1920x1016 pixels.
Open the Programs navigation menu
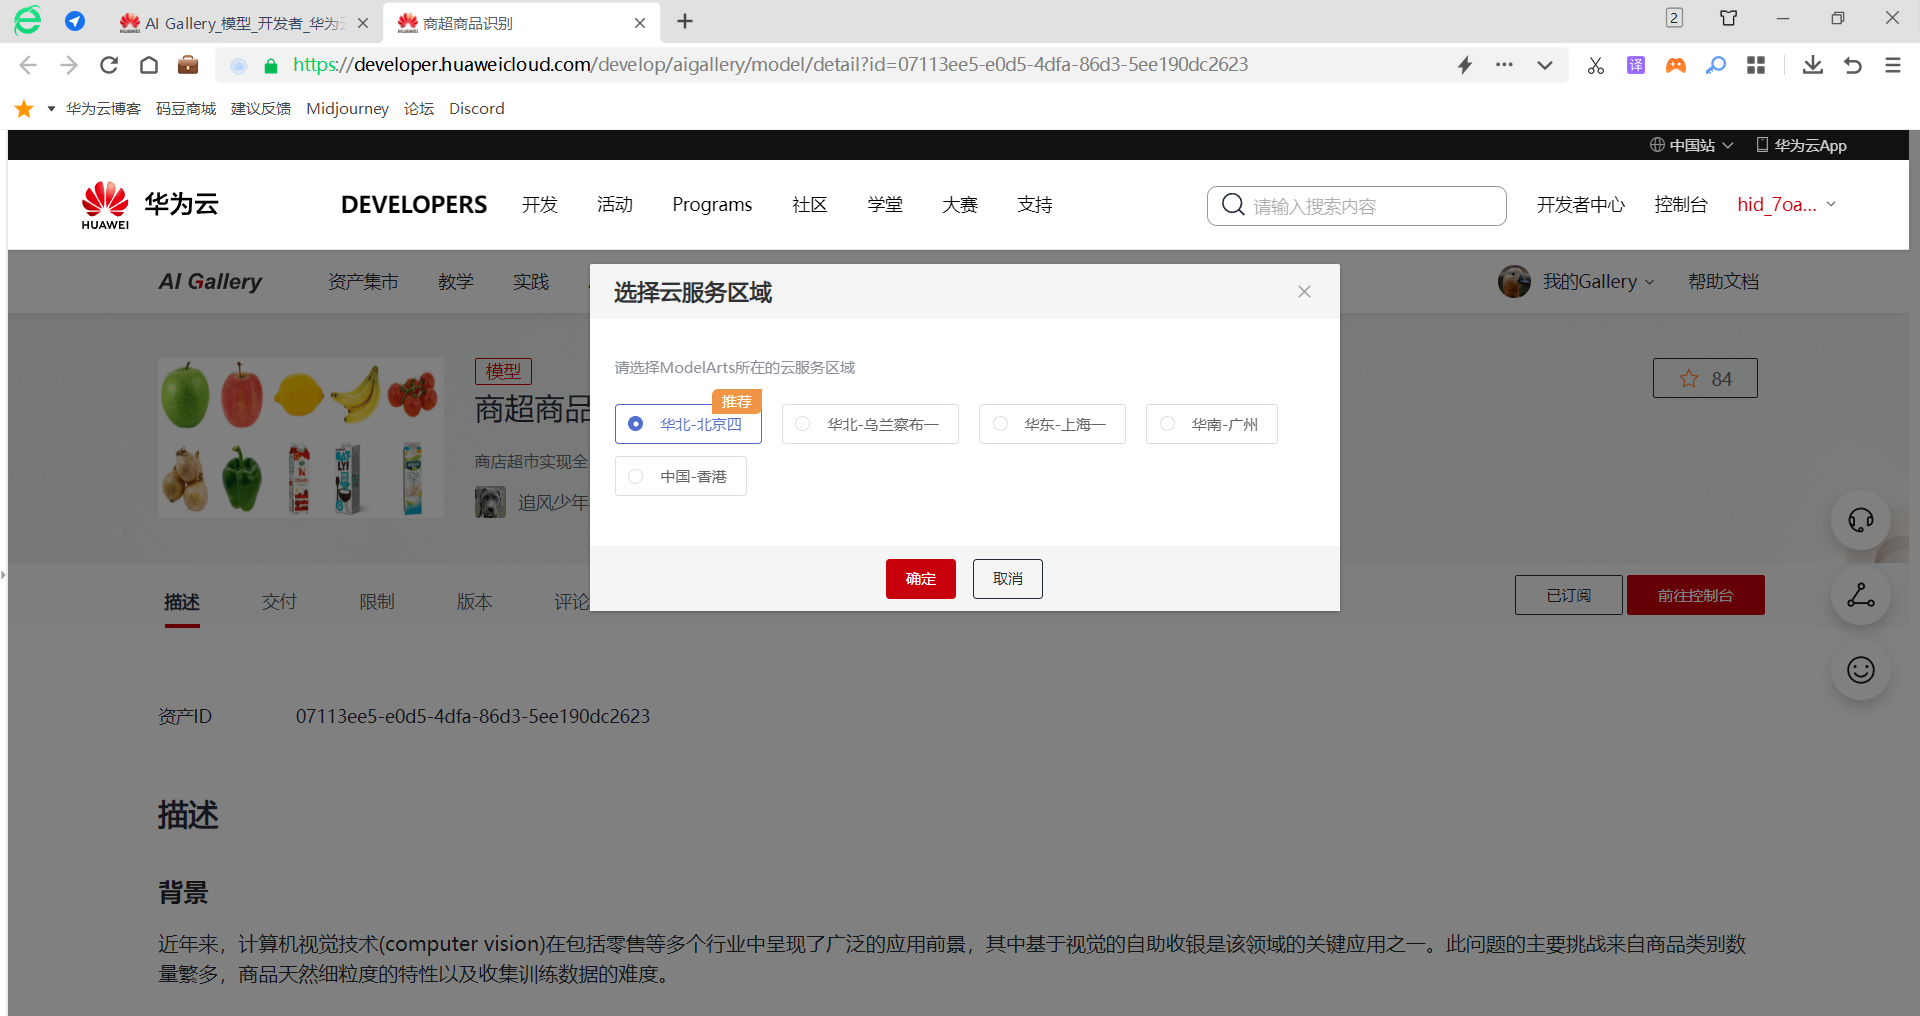coord(712,205)
